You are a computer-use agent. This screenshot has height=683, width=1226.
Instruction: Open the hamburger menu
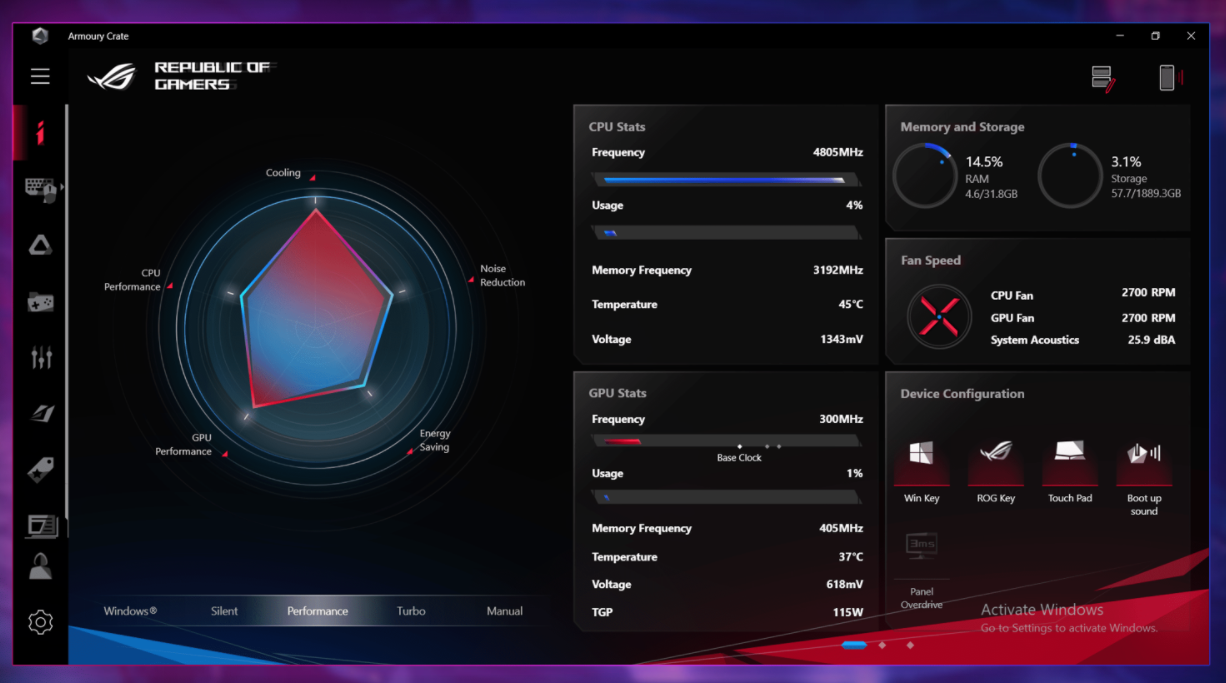40,76
